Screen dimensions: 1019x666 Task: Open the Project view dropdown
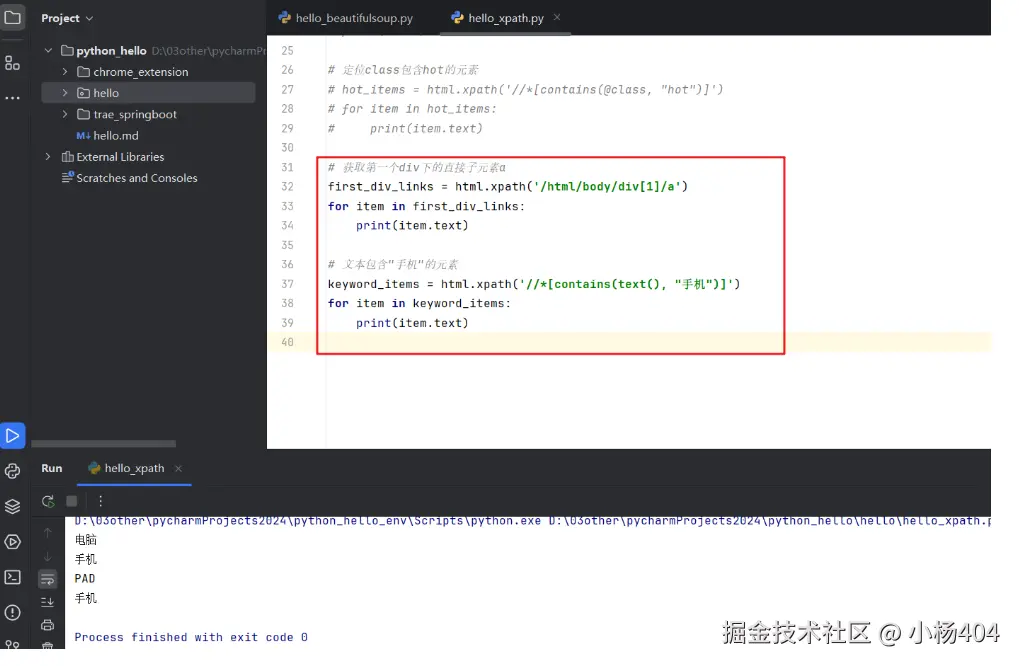click(67, 18)
